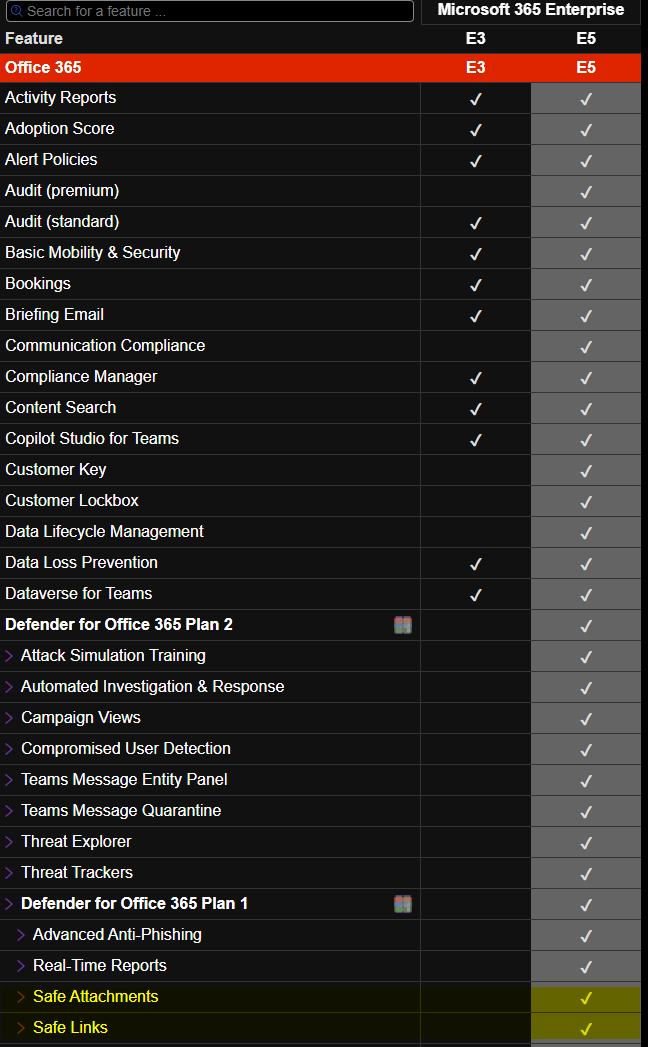Click the E3 checkmark for Adoption Score

[476, 130]
